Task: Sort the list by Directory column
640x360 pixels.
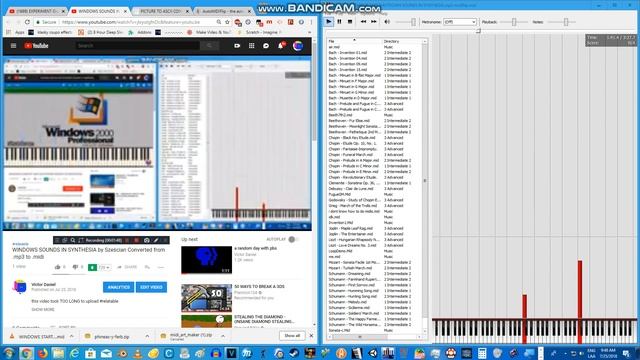Action: tap(402, 41)
